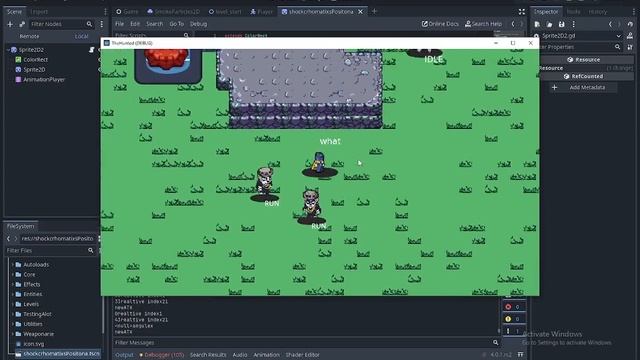
Task: Open the File menu
Action: 119,24
